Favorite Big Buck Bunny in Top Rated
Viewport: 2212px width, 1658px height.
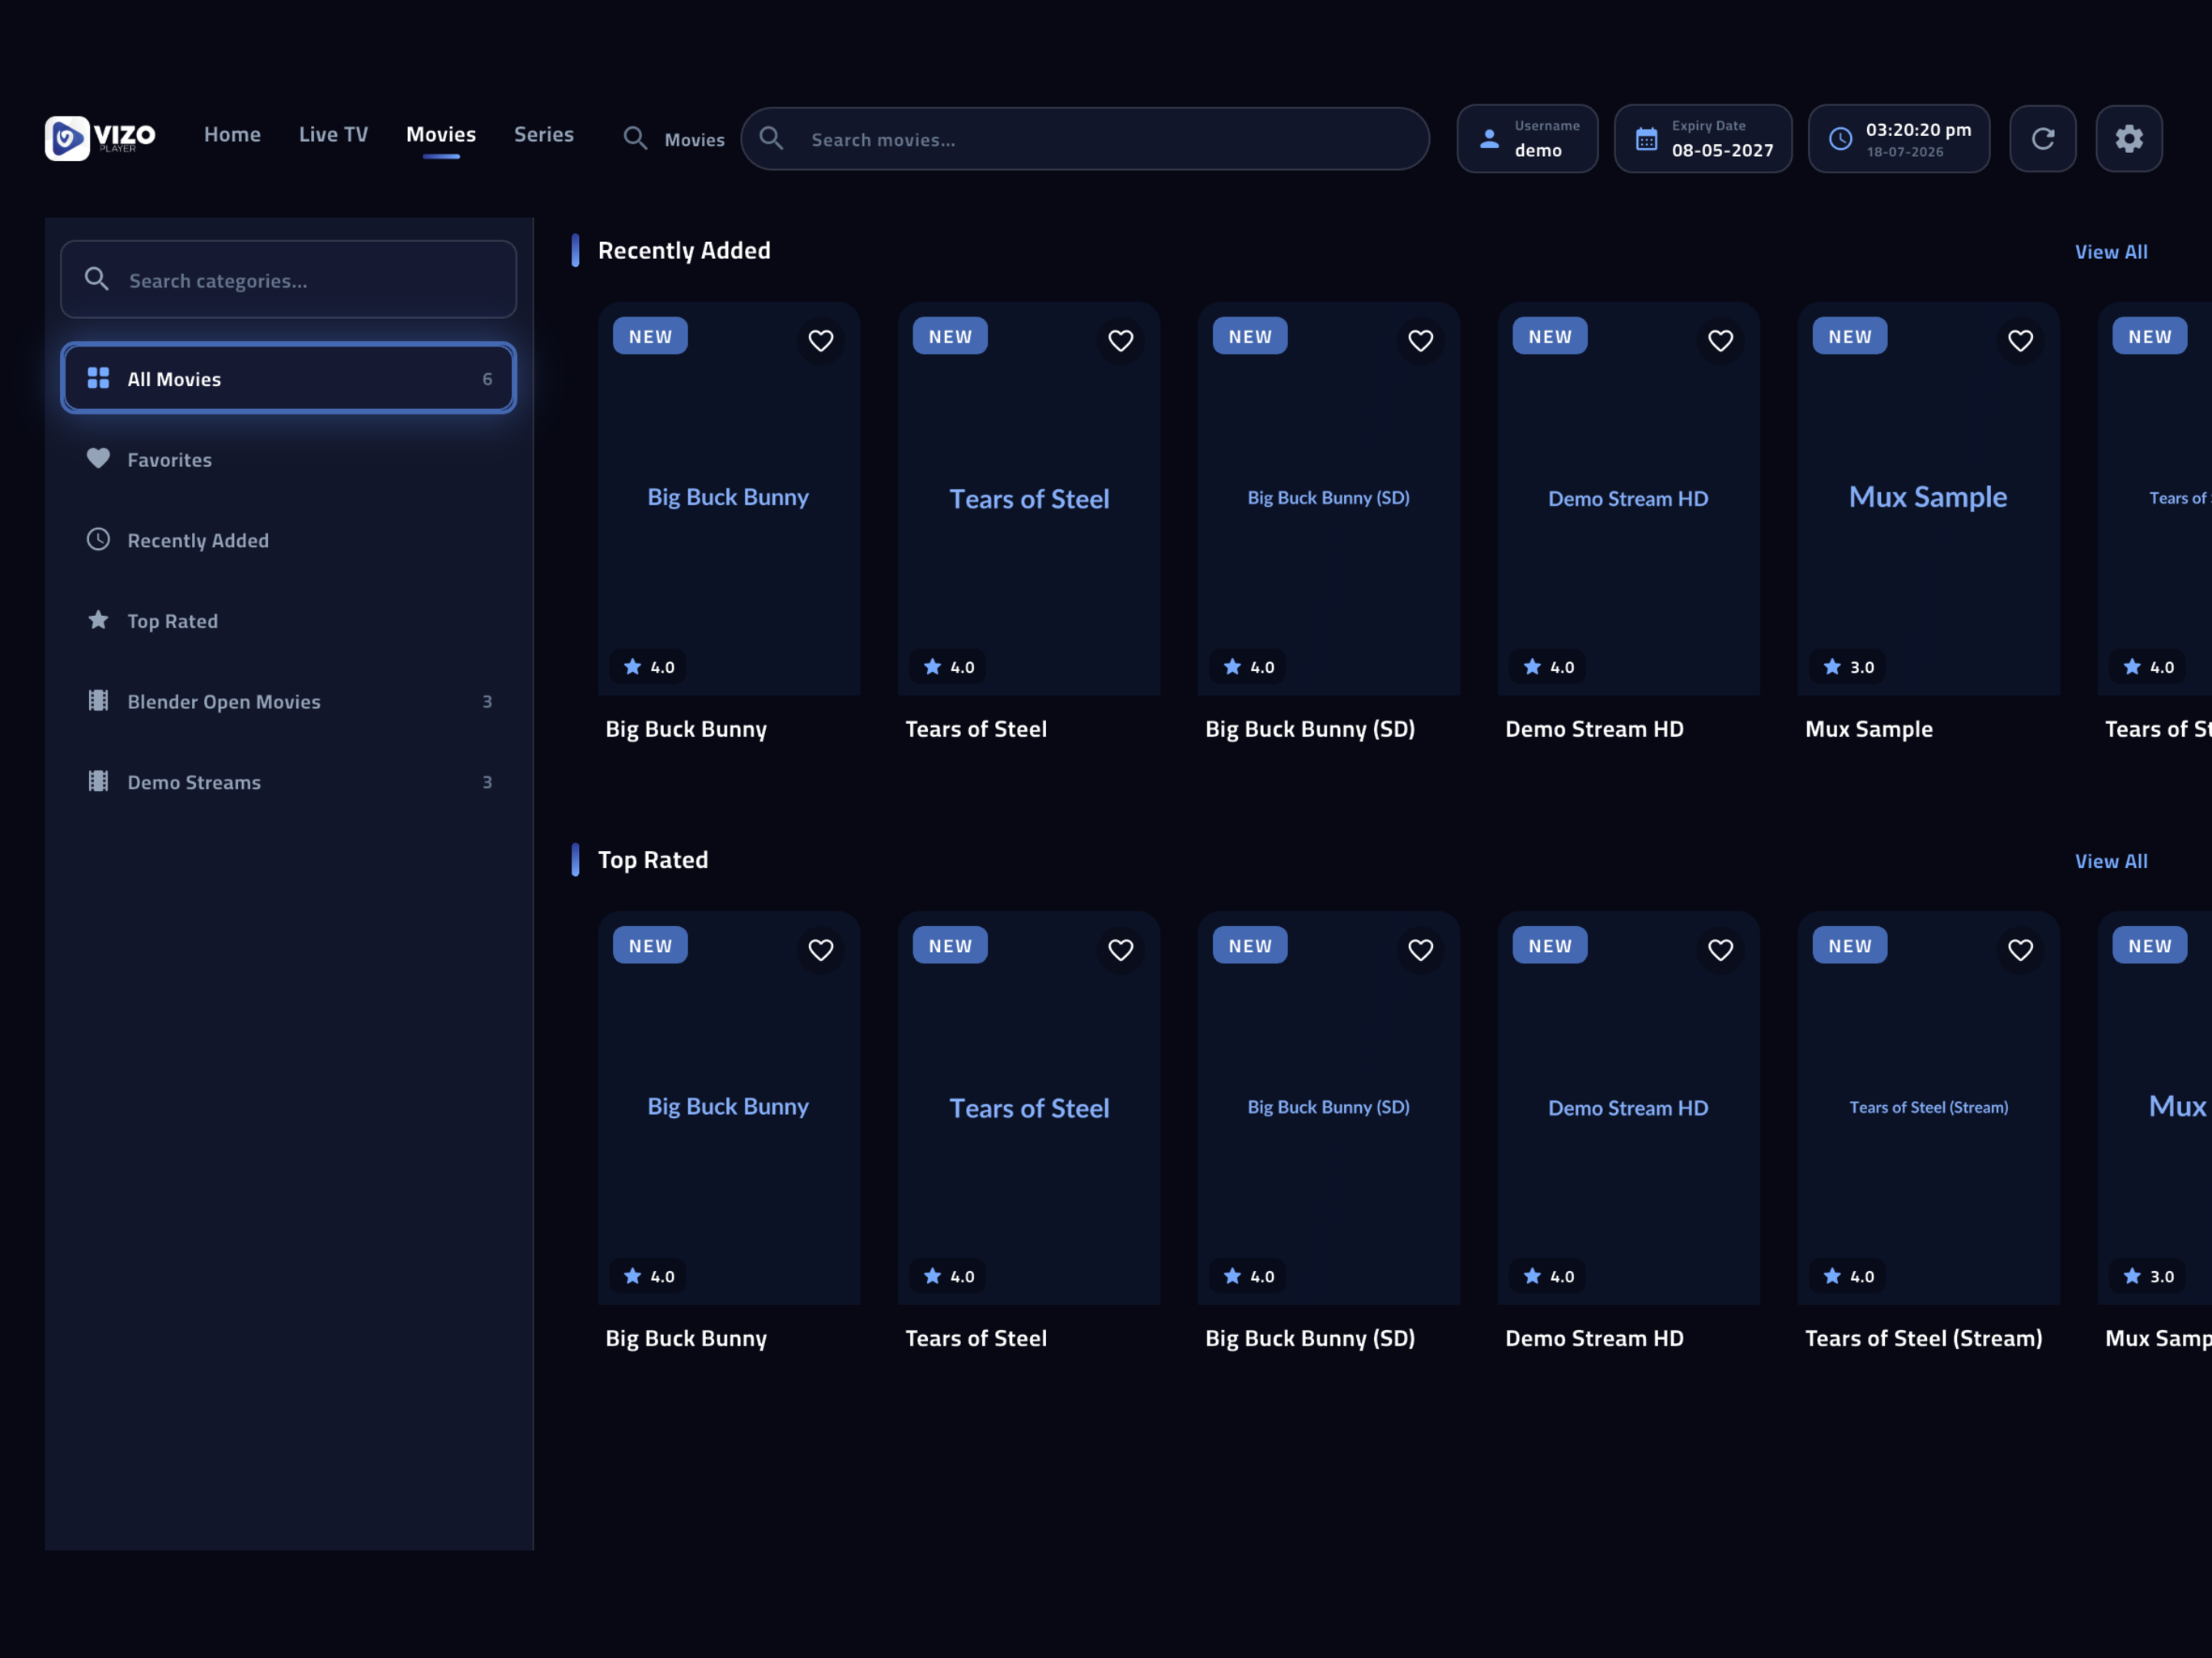820,949
